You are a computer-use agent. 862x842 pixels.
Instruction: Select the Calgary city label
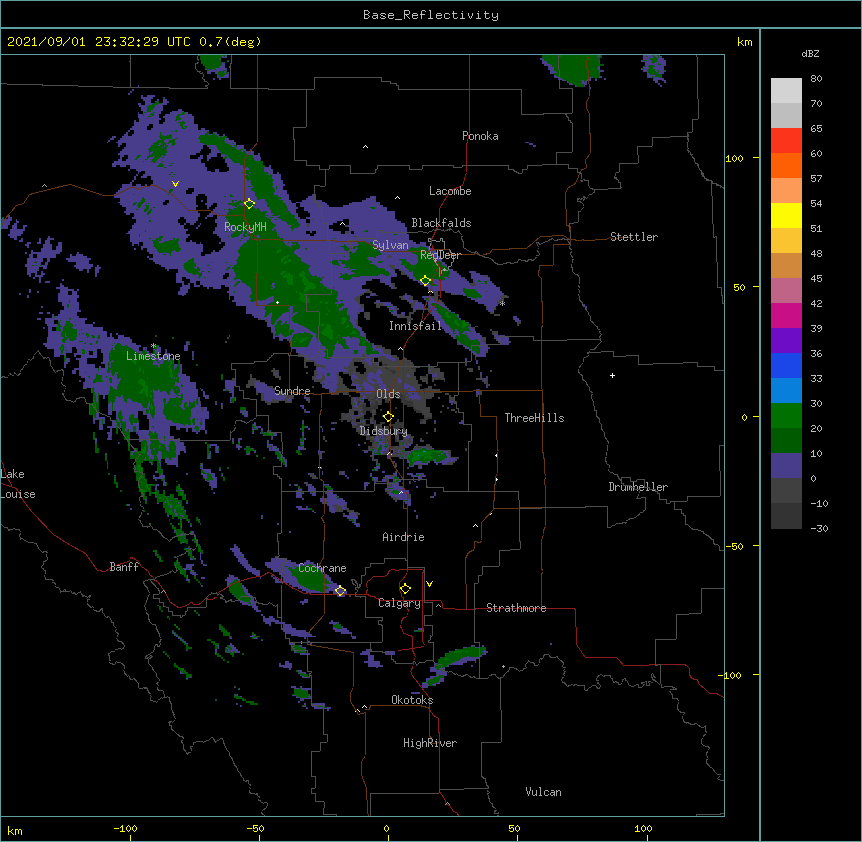399,603
